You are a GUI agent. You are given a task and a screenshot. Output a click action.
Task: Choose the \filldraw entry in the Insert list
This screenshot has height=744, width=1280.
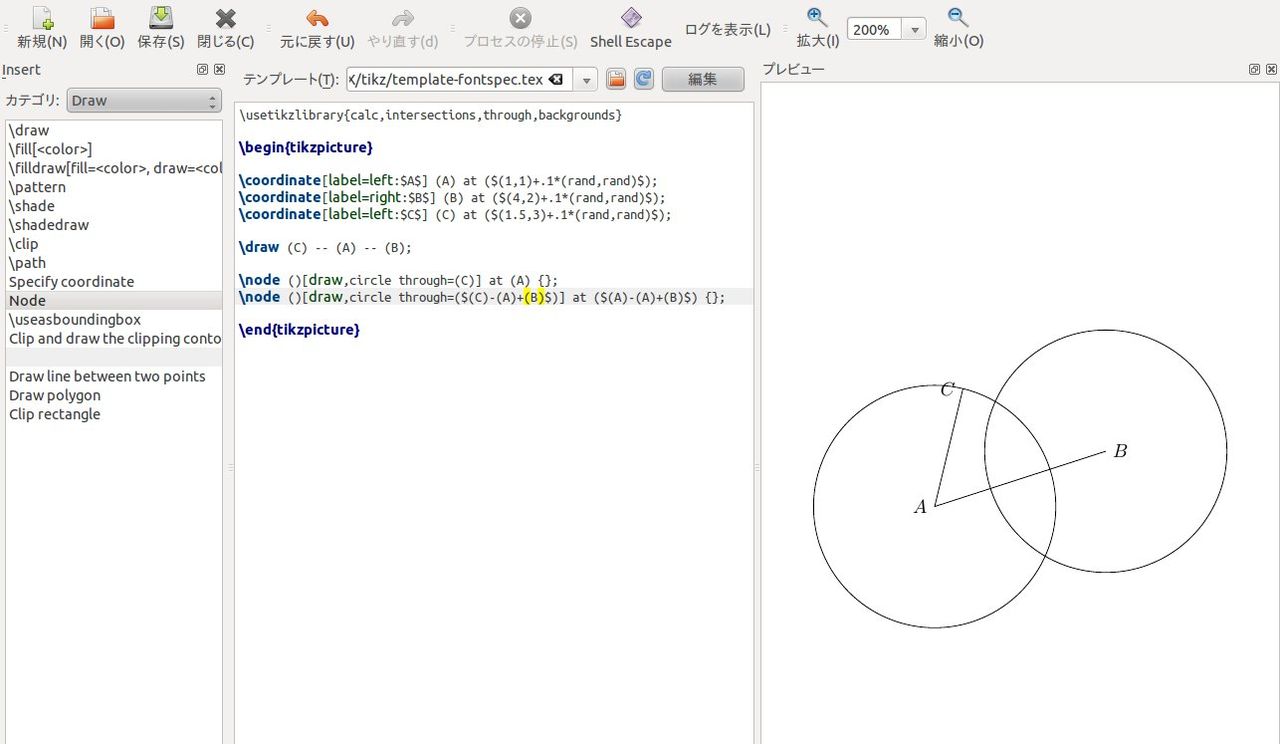click(114, 168)
